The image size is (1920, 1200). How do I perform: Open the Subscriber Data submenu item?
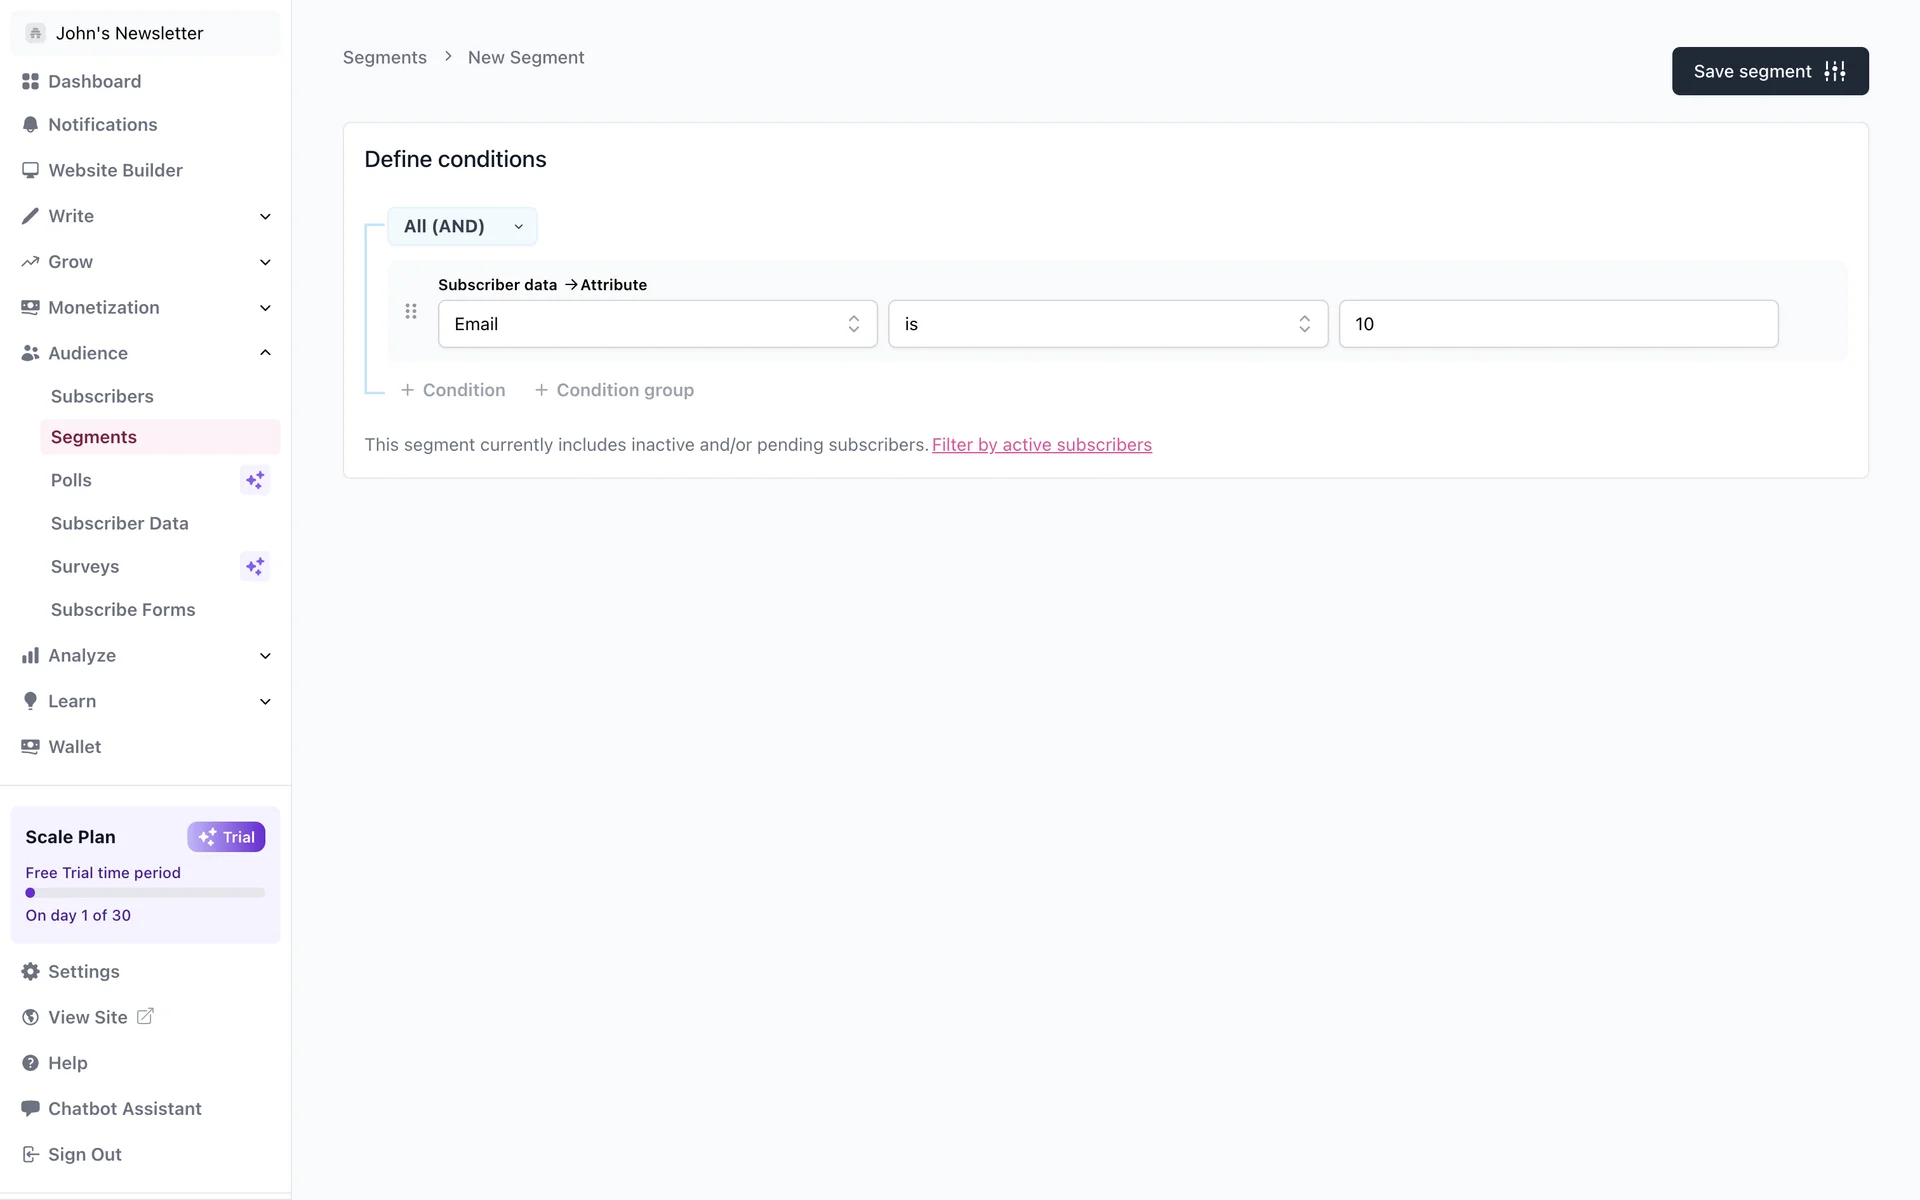click(x=119, y=523)
